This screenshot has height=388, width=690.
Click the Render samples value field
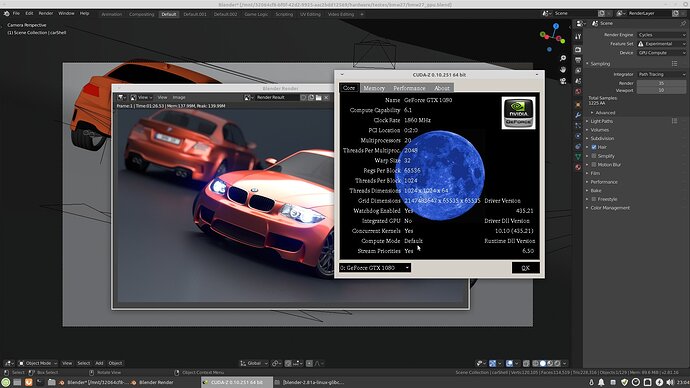[662, 83]
